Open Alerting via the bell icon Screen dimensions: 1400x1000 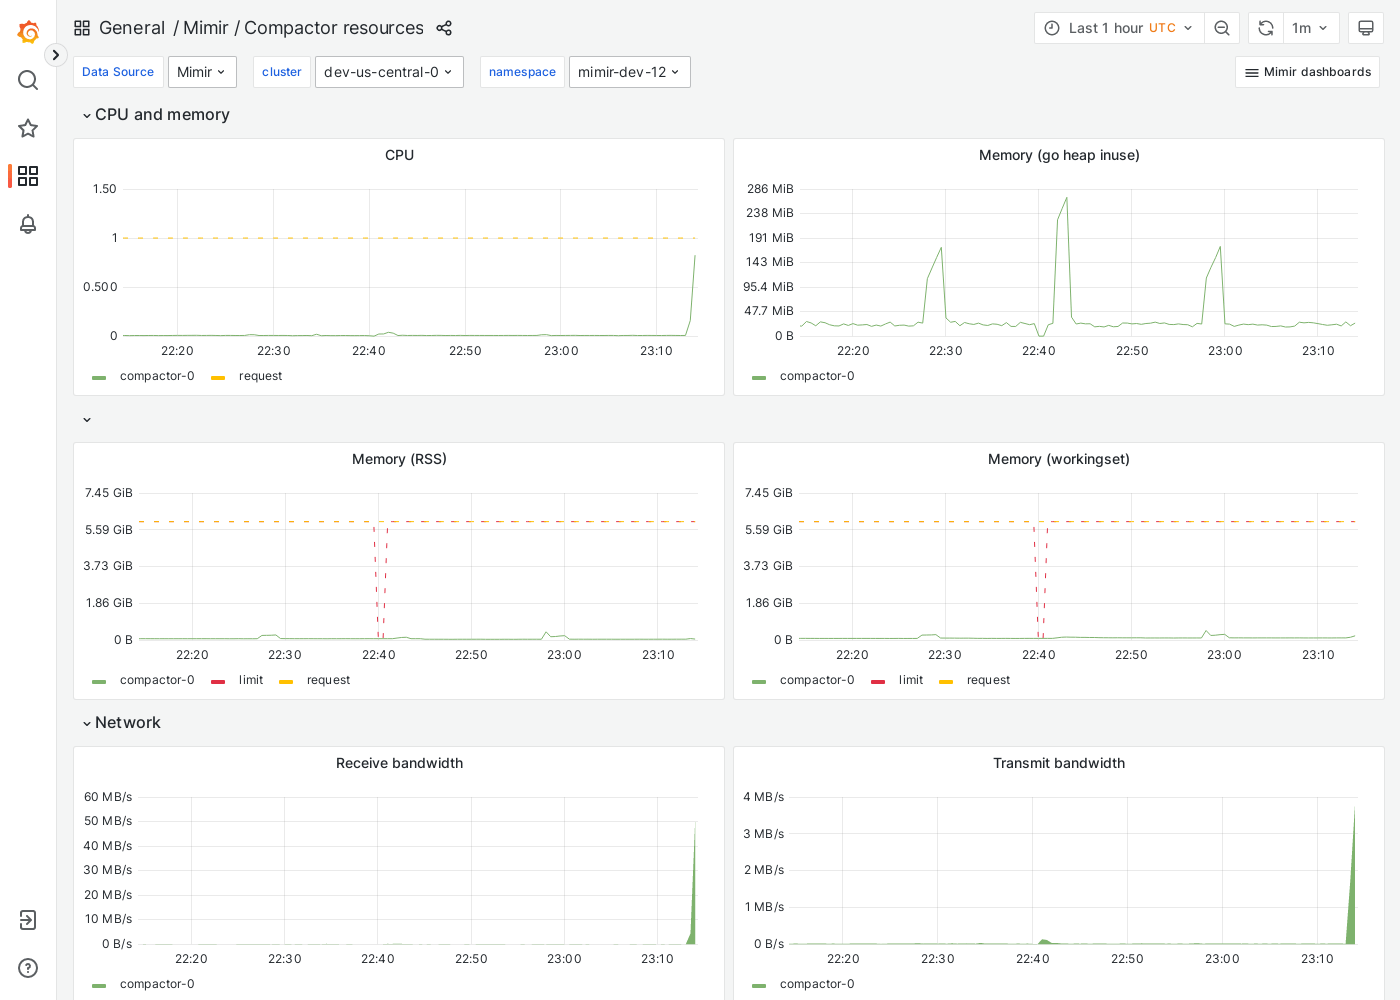(28, 225)
